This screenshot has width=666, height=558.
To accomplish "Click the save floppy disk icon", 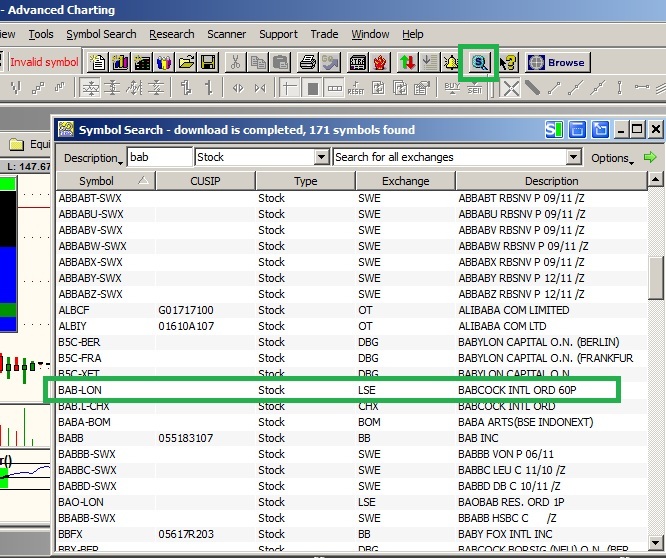I will coord(208,63).
